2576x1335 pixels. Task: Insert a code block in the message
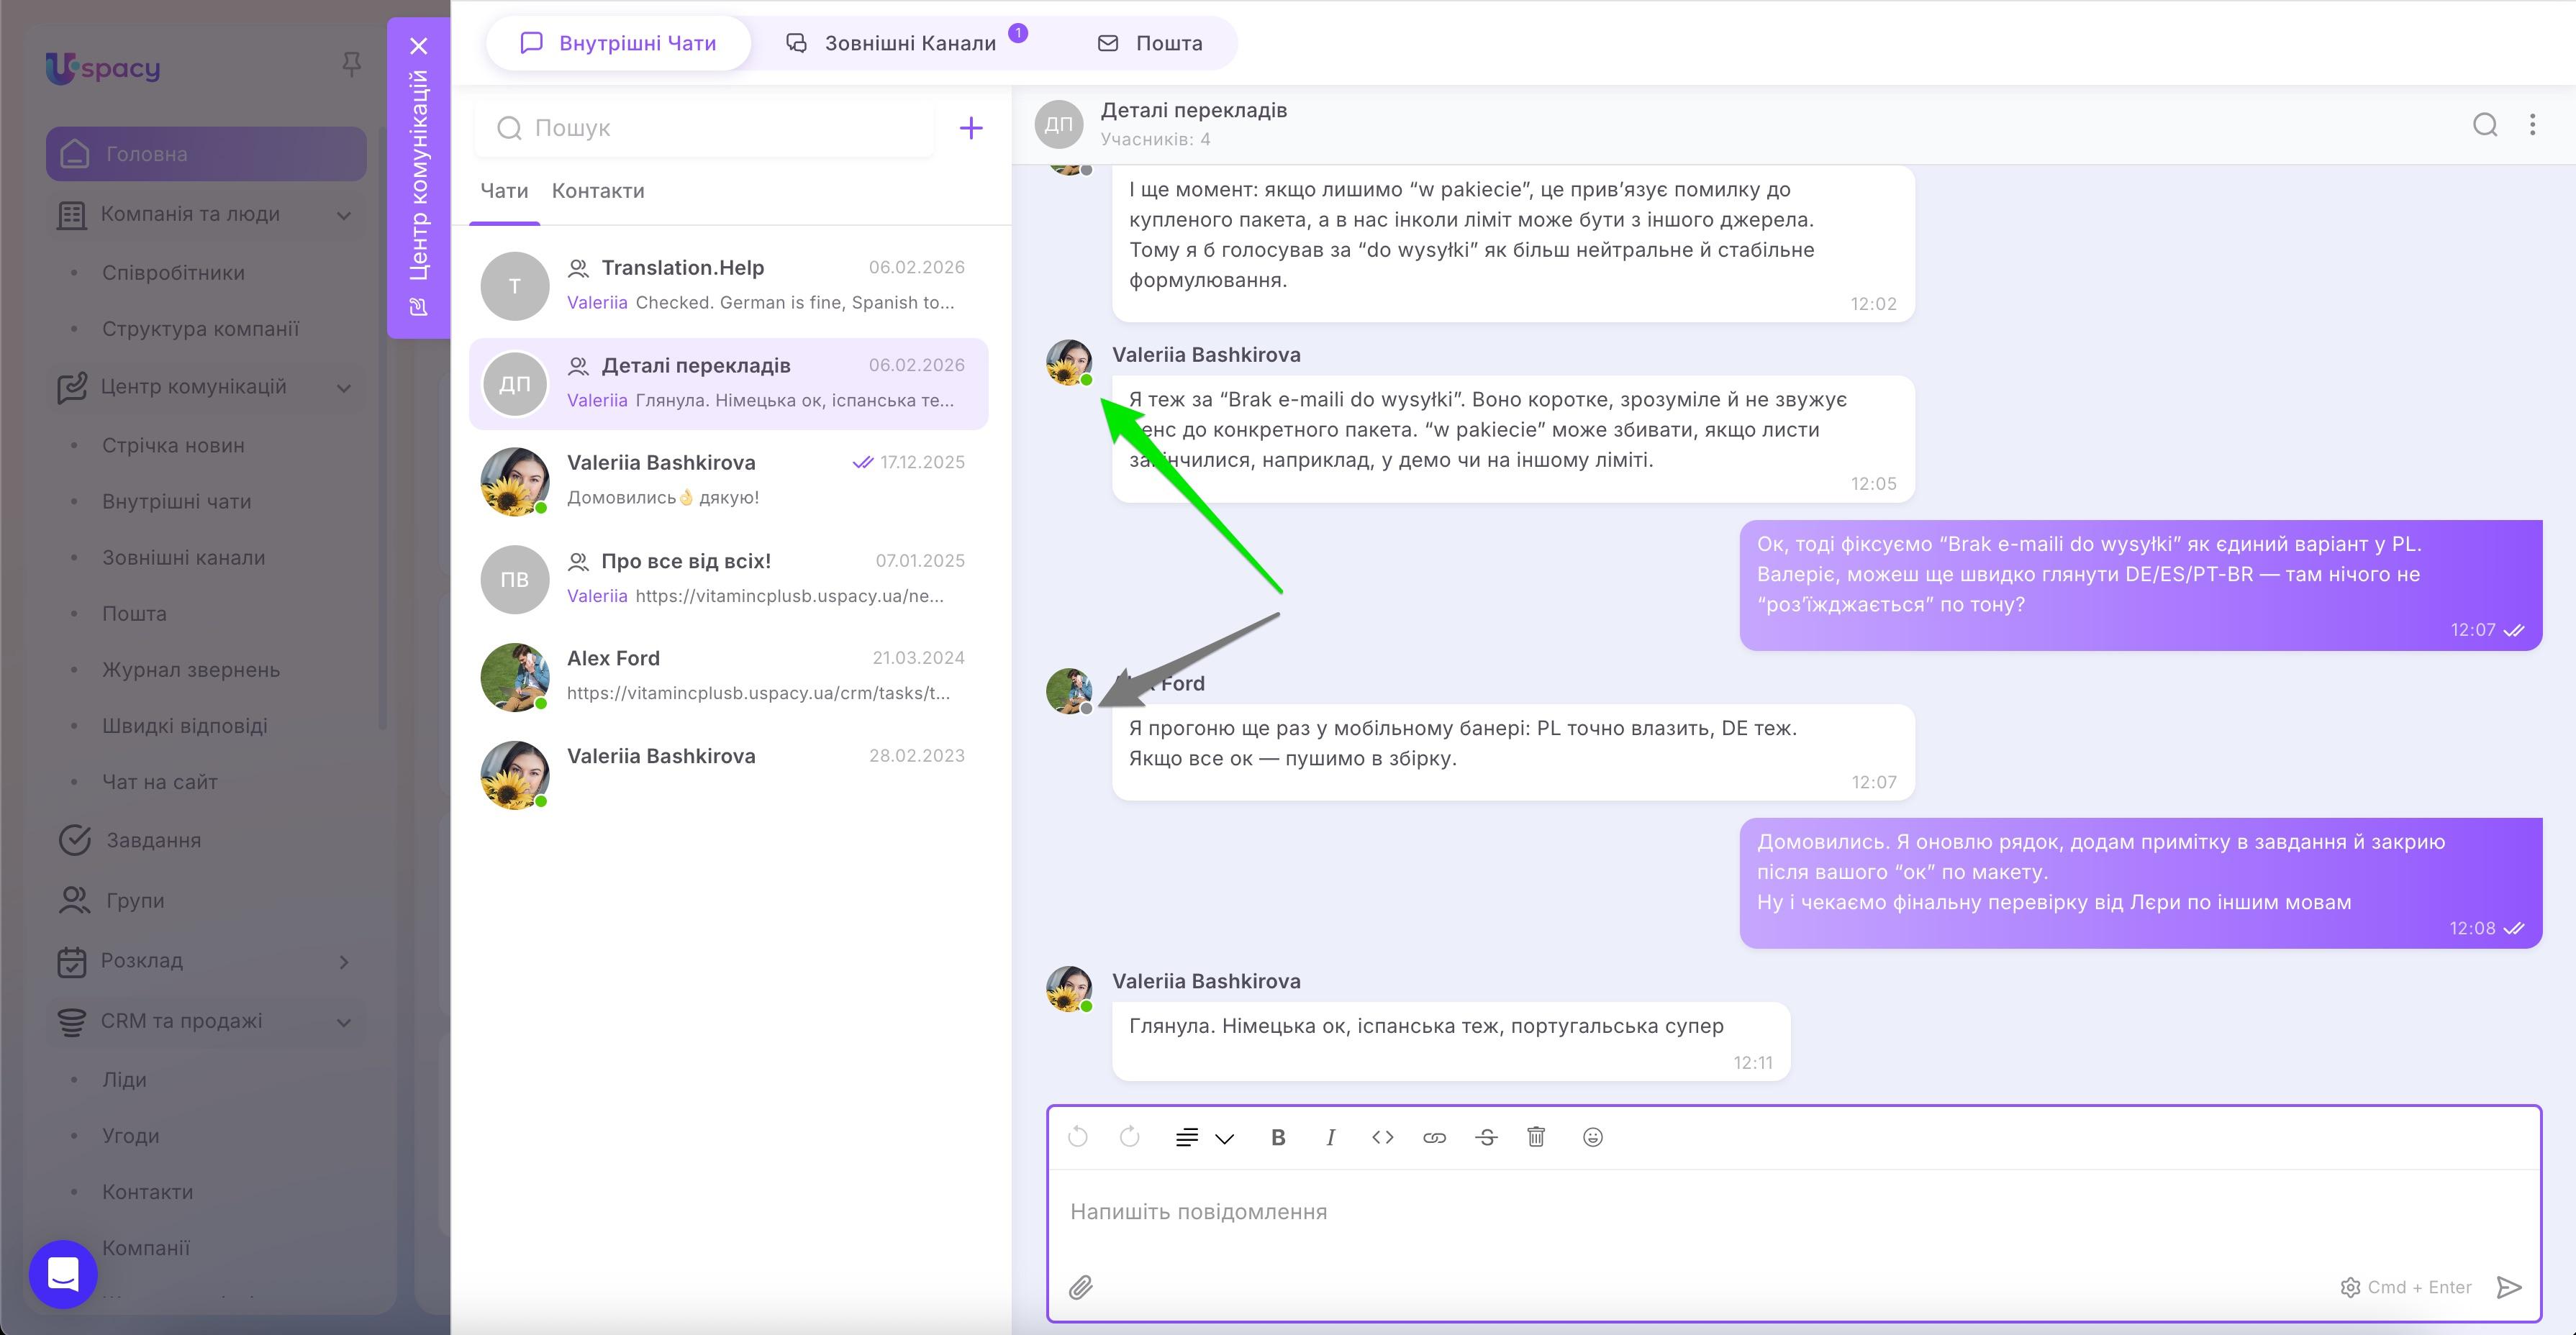click(x=1382, y=1137)
